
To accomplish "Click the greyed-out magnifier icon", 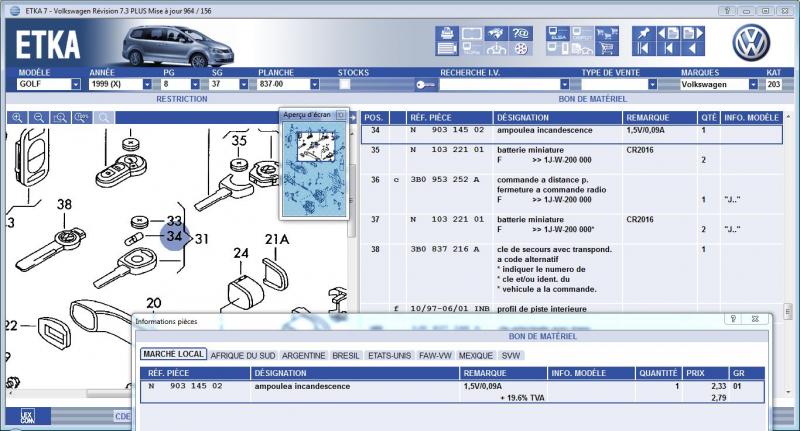I will tap(104, 118).
